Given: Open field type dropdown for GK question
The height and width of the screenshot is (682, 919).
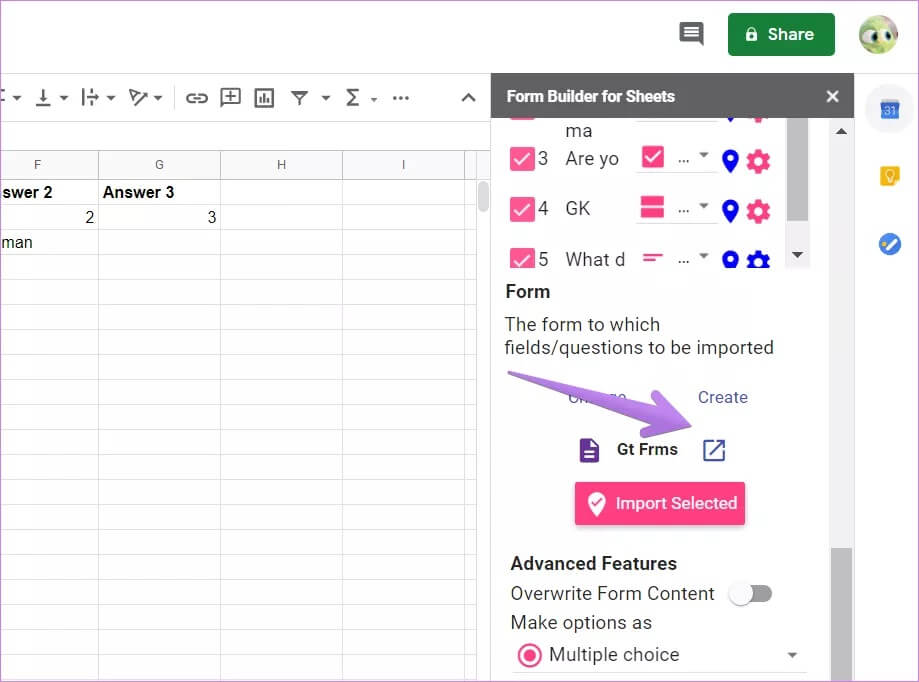Looking at the screenshot, I should click(705, 208).
